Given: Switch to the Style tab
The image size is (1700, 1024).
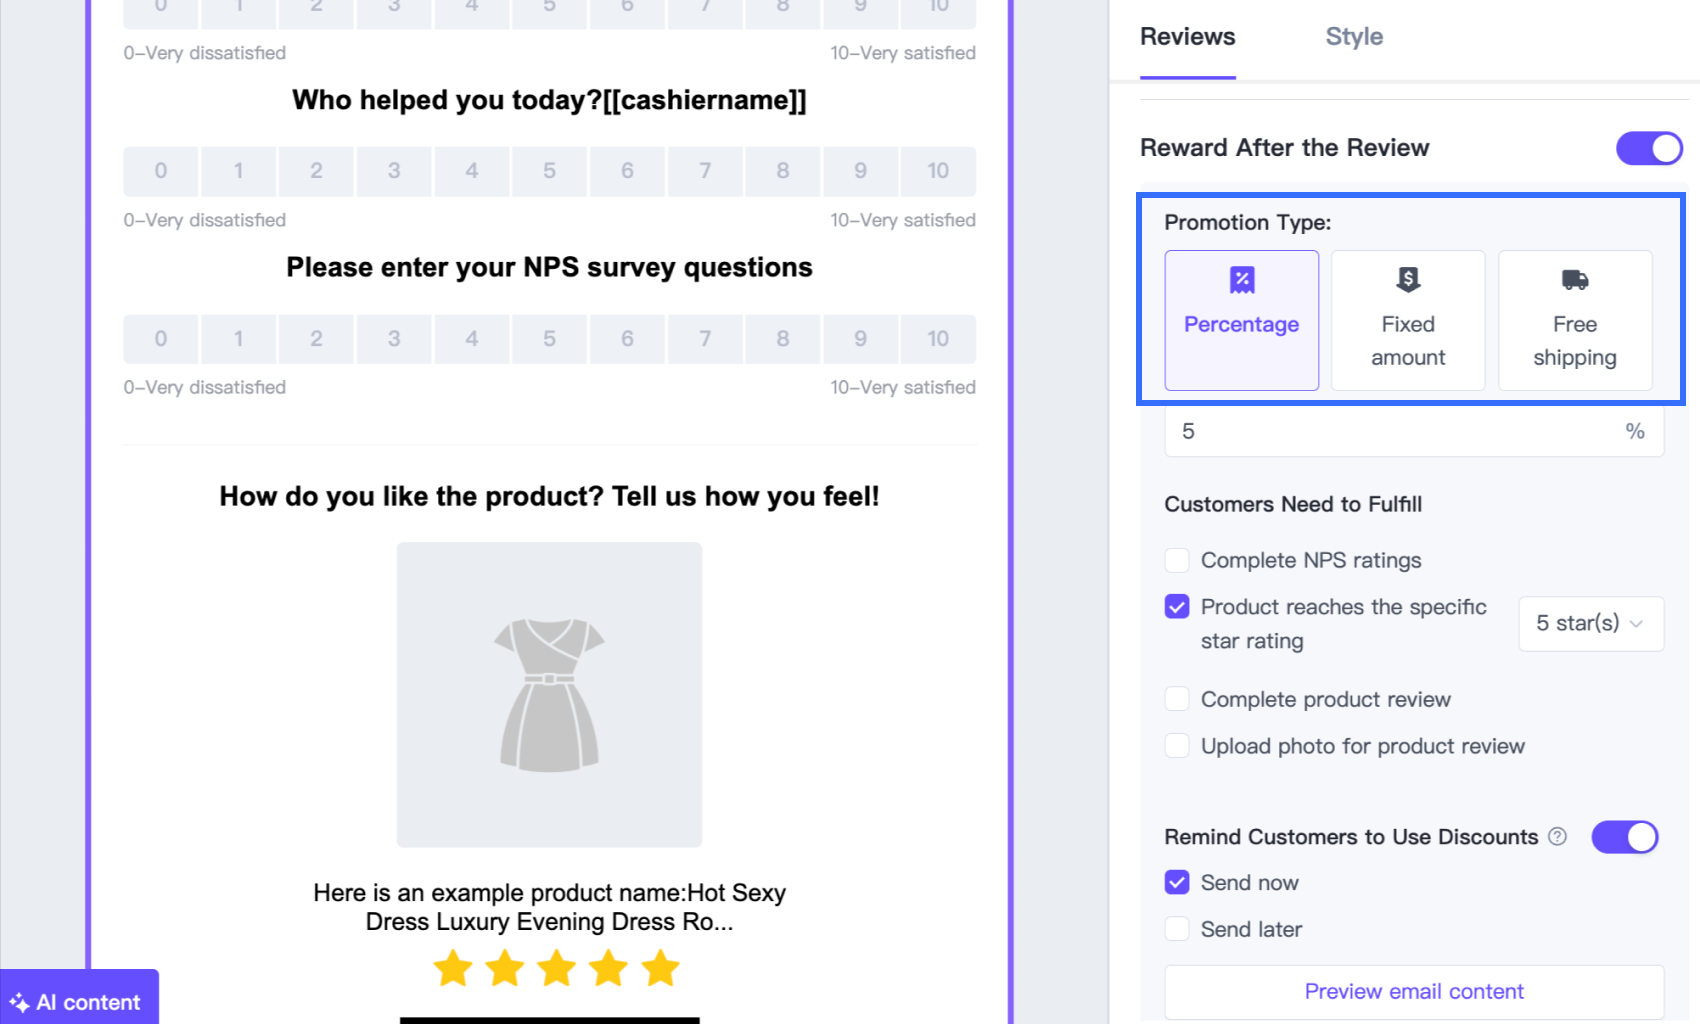Looking at the screenshot, I should (1354, 37).
